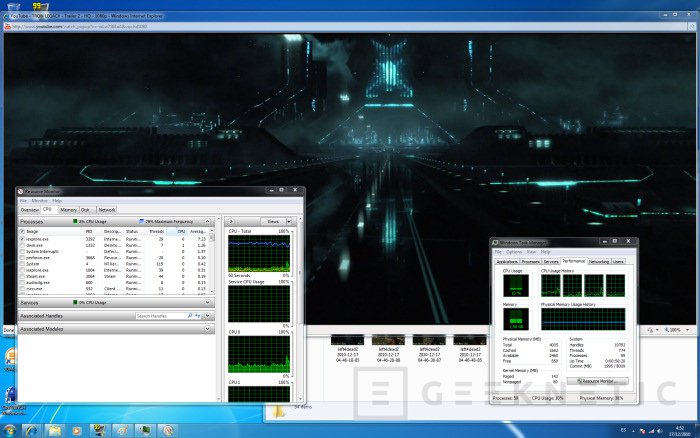
Task: Check the perfmon.exe process checkbox
Action: (22, 258)
